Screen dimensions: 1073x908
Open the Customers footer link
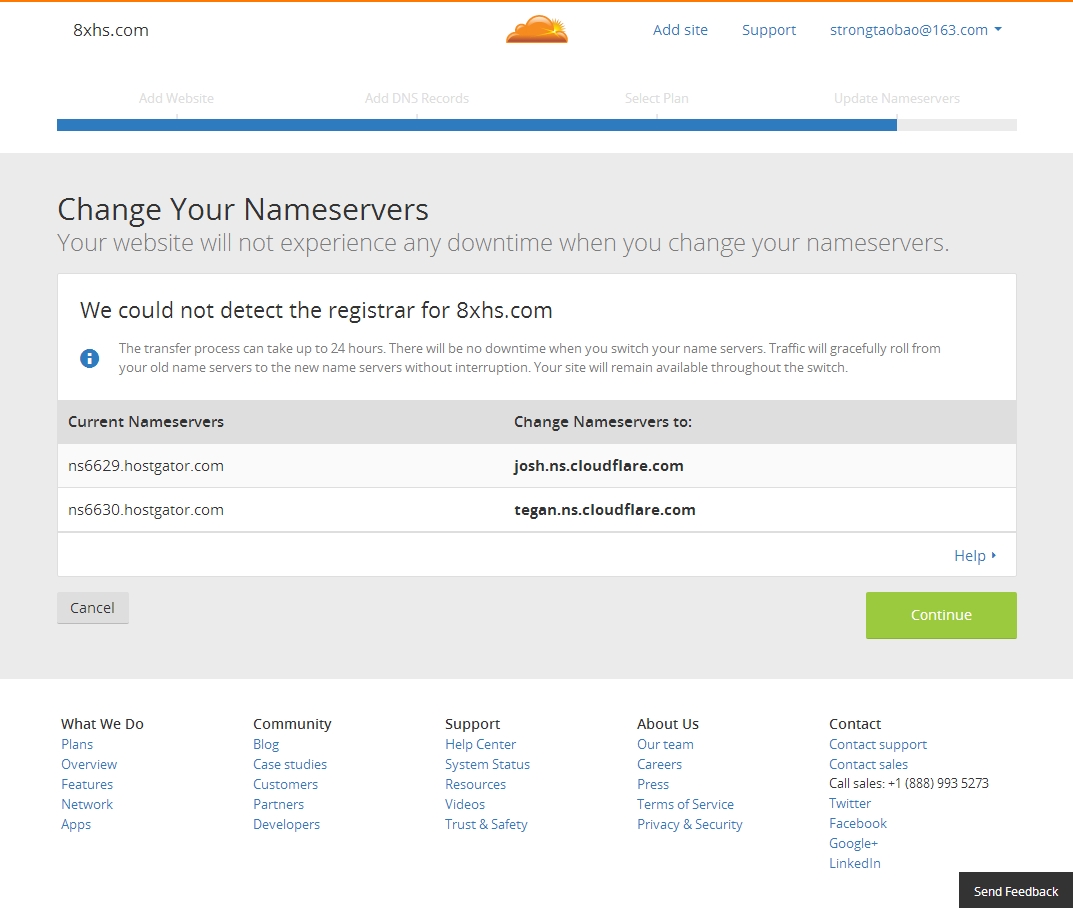point(285,784)
